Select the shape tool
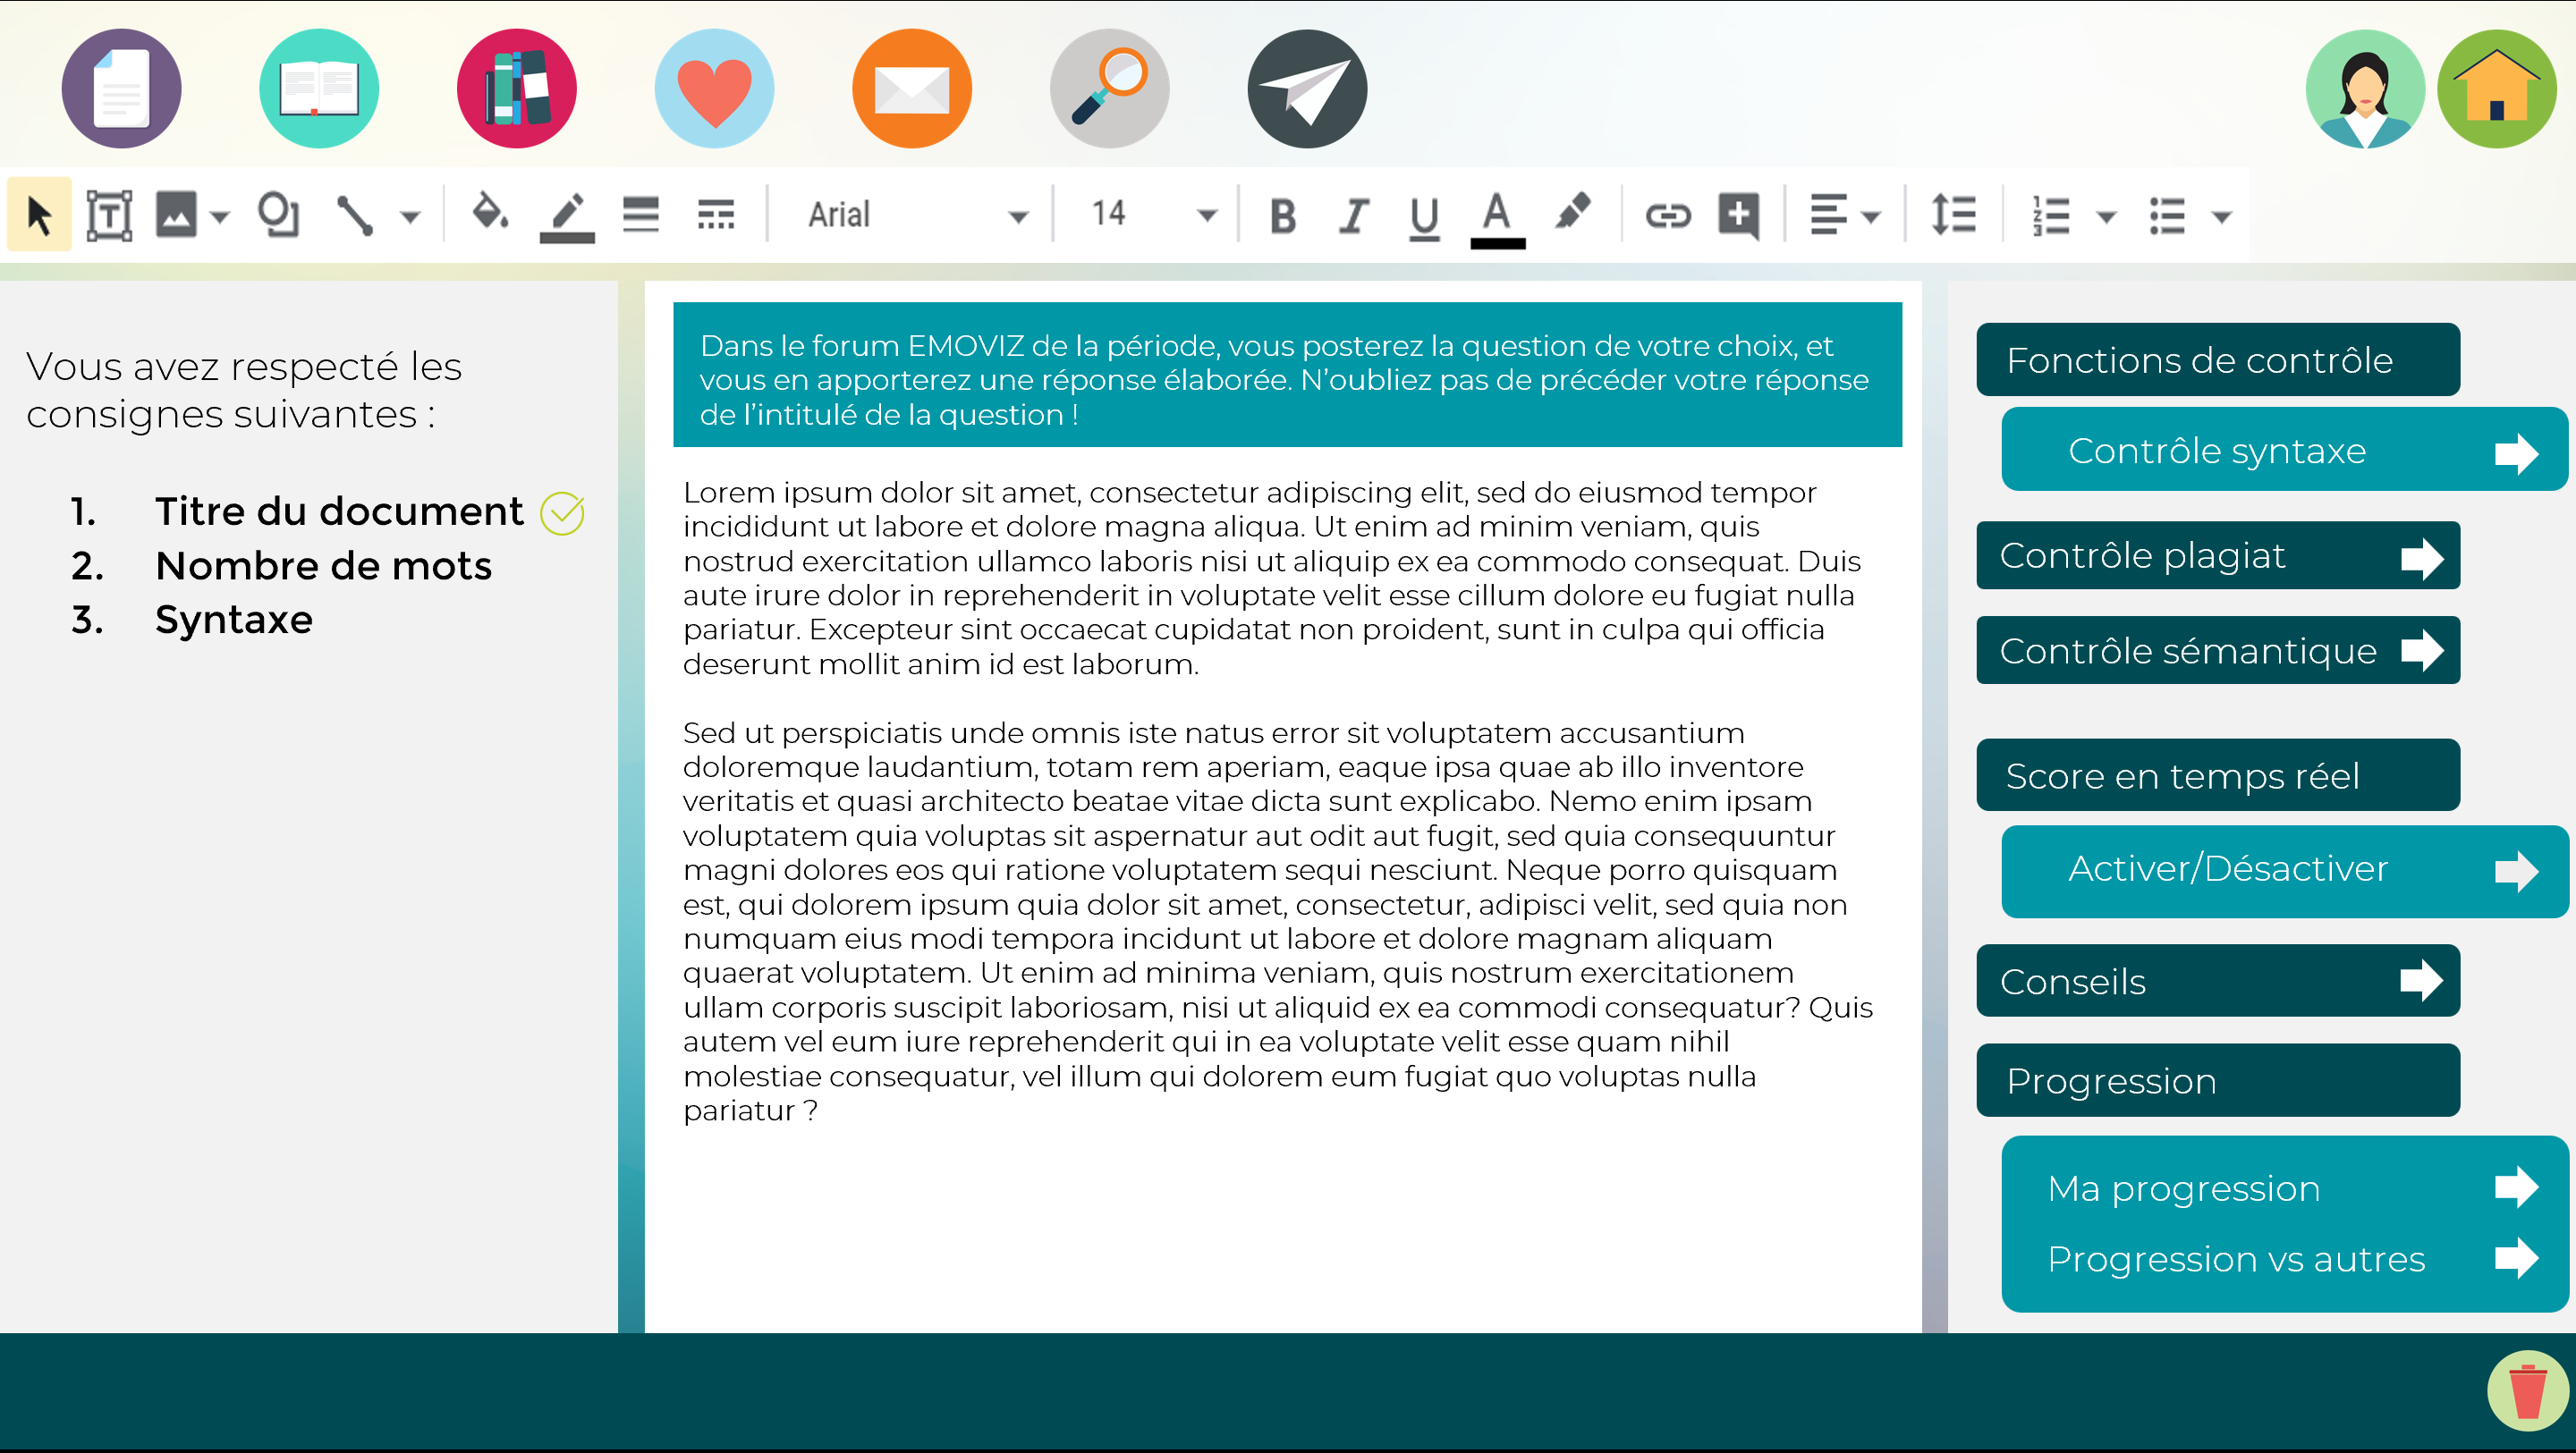The image size is (2576, 1453). click(278, 215)
